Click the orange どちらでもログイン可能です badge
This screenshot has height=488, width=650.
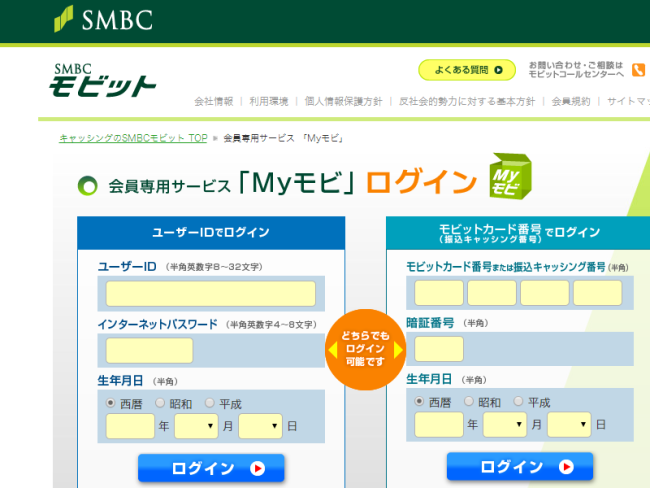(365, 349)
